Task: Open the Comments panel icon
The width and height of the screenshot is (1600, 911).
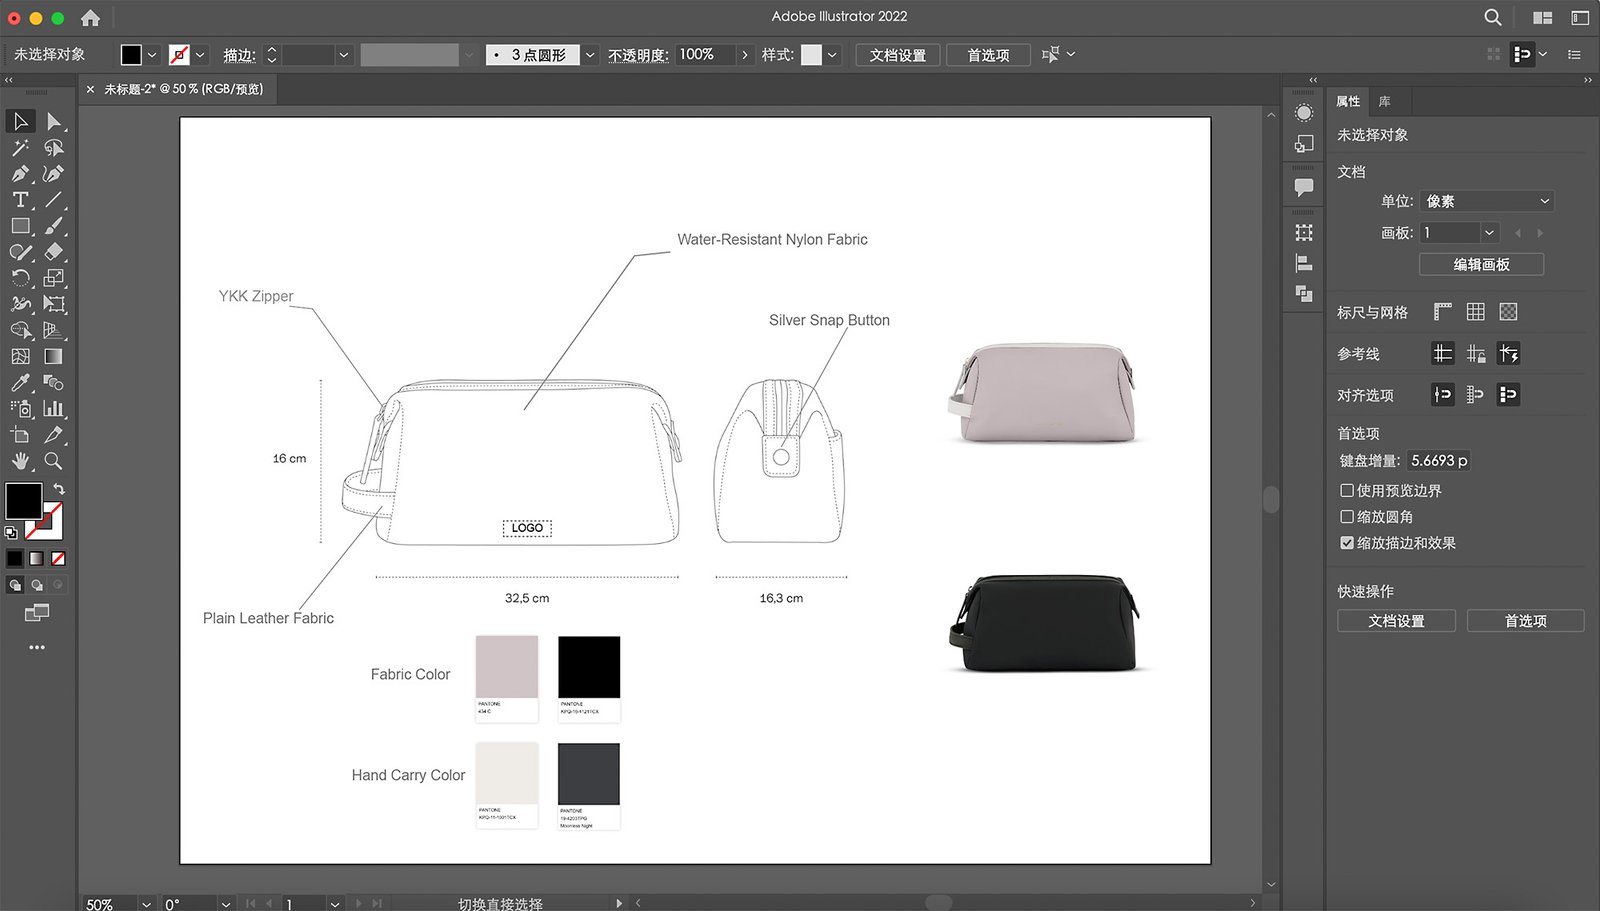Action: coord(1304,187)
